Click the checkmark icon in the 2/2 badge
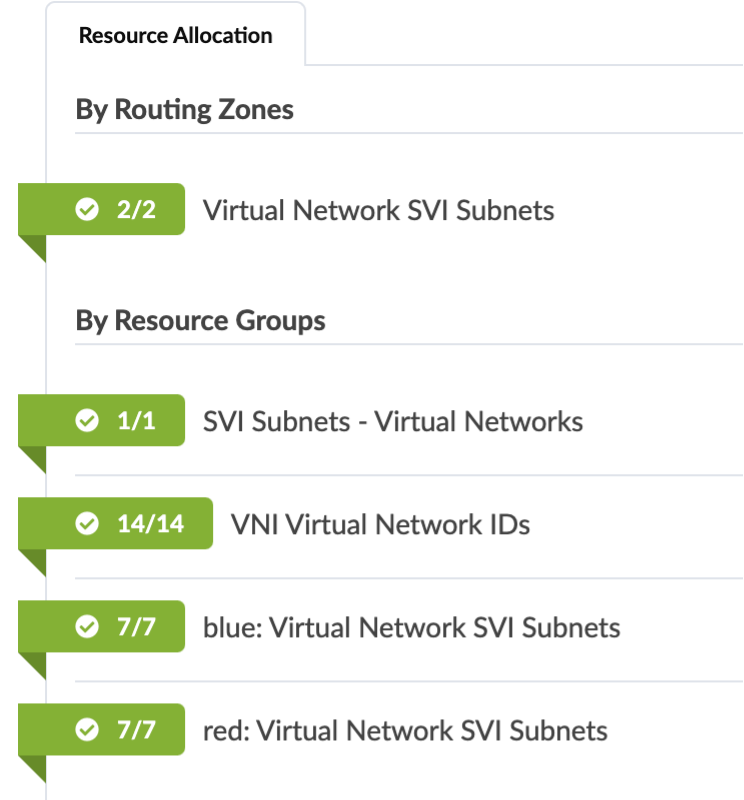The height and width of the screenshot is (800, 744). click(x=88, y=210)
